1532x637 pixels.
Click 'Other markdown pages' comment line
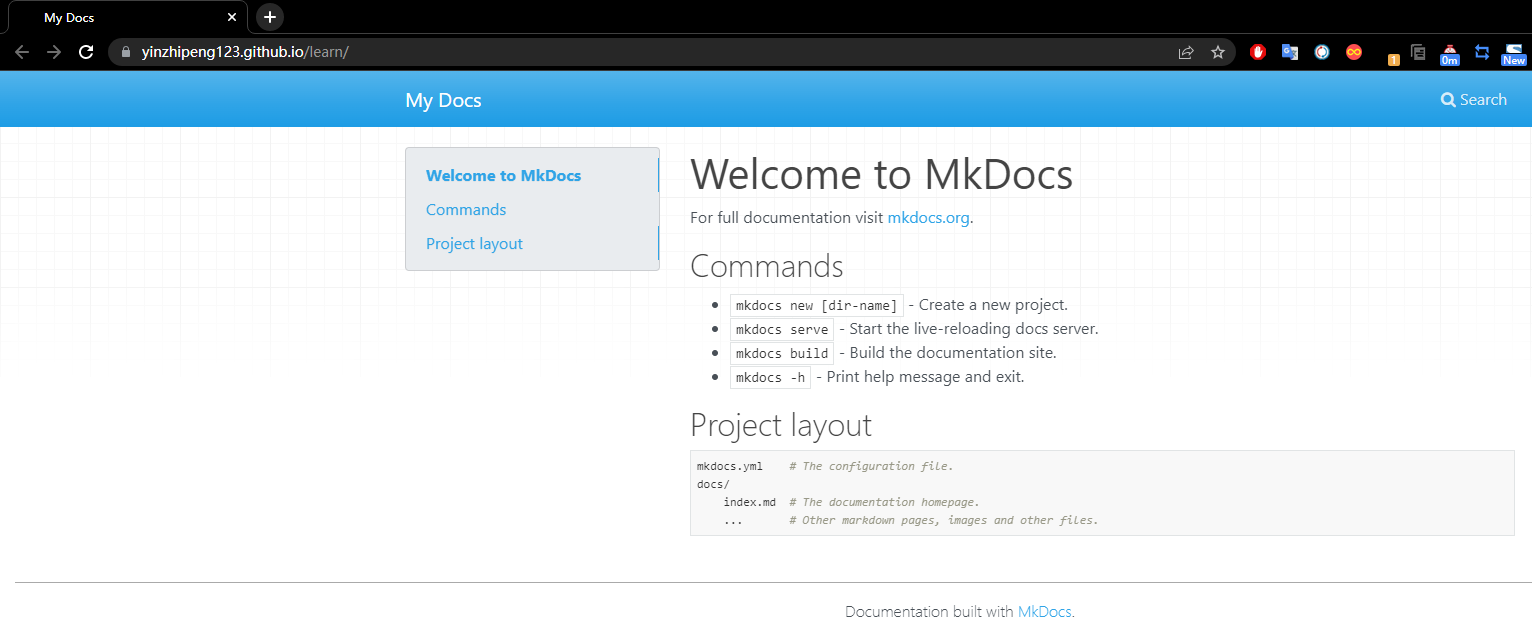pos(943,520)
